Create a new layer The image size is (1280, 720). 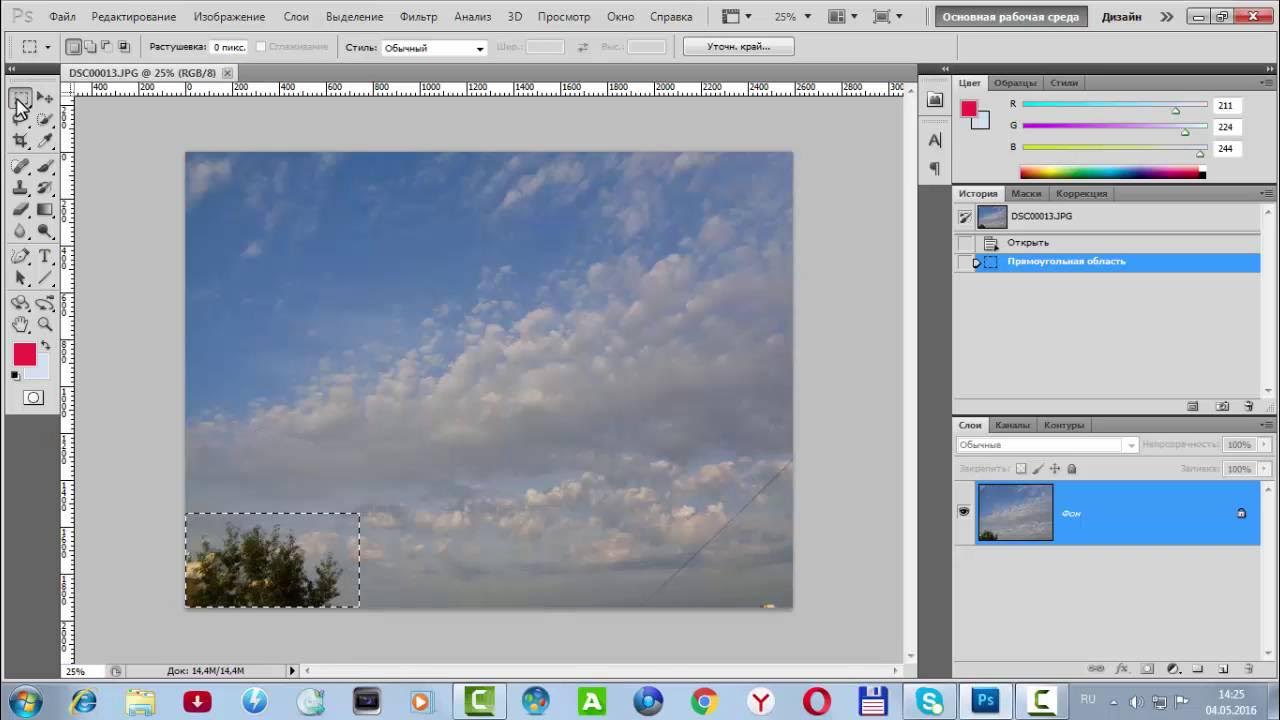point(1223,668)
